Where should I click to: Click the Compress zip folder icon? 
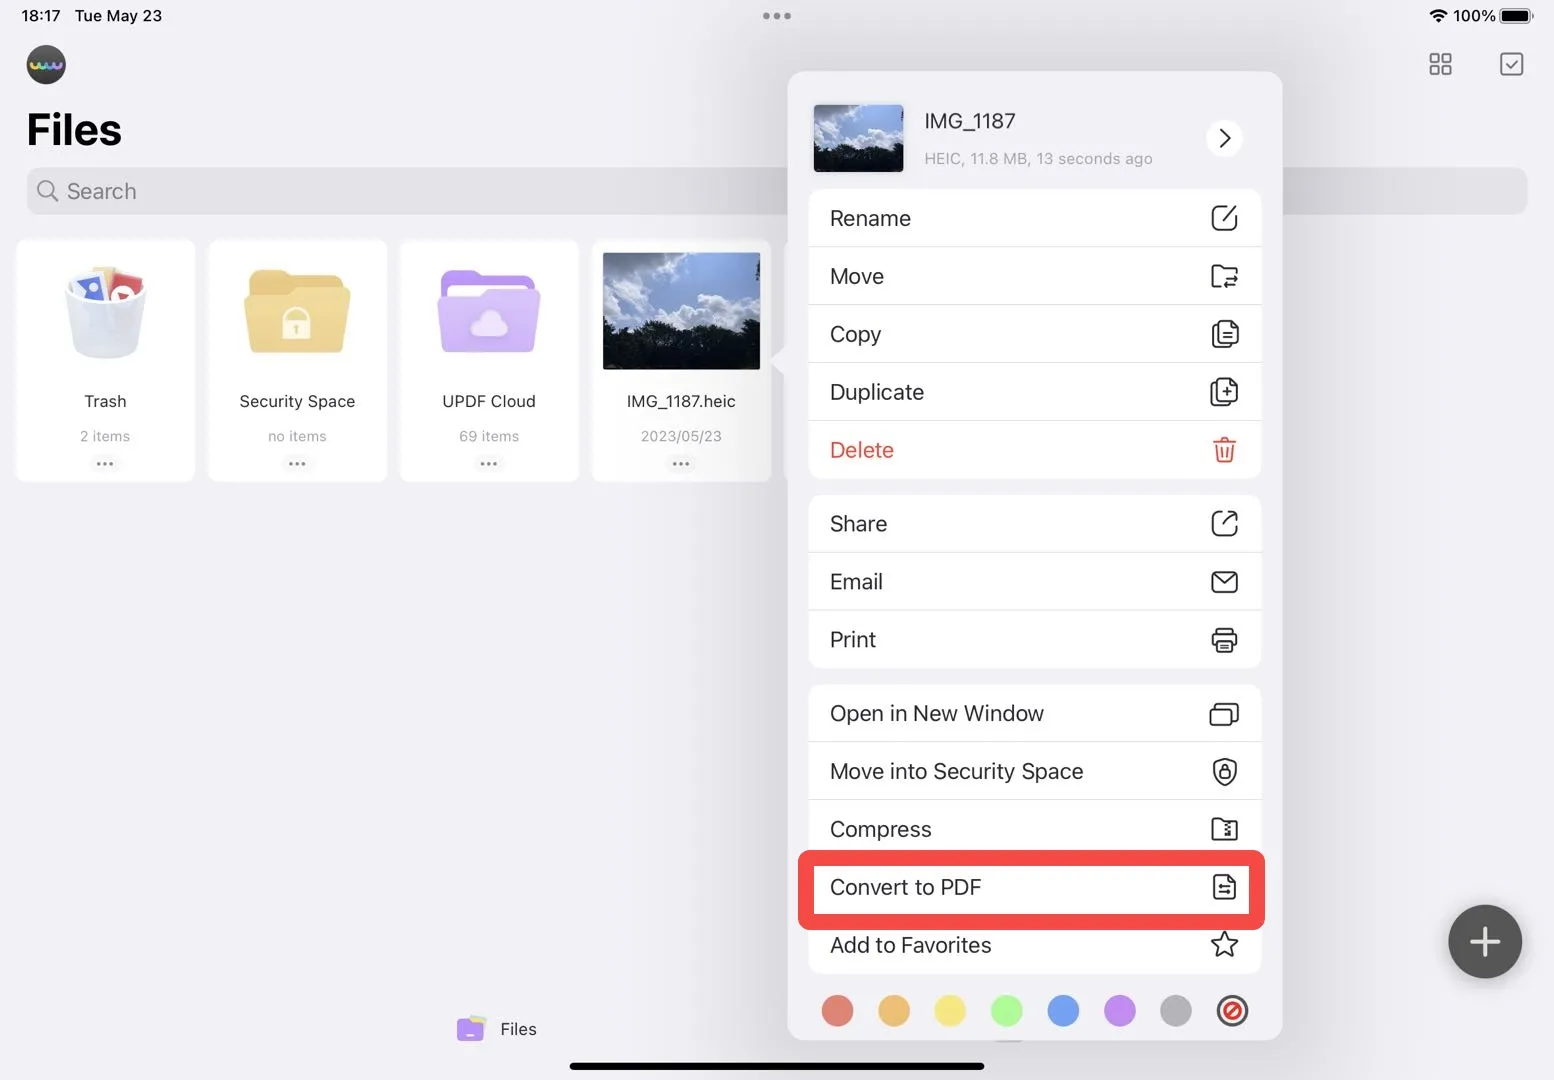tap(1224, 829)
